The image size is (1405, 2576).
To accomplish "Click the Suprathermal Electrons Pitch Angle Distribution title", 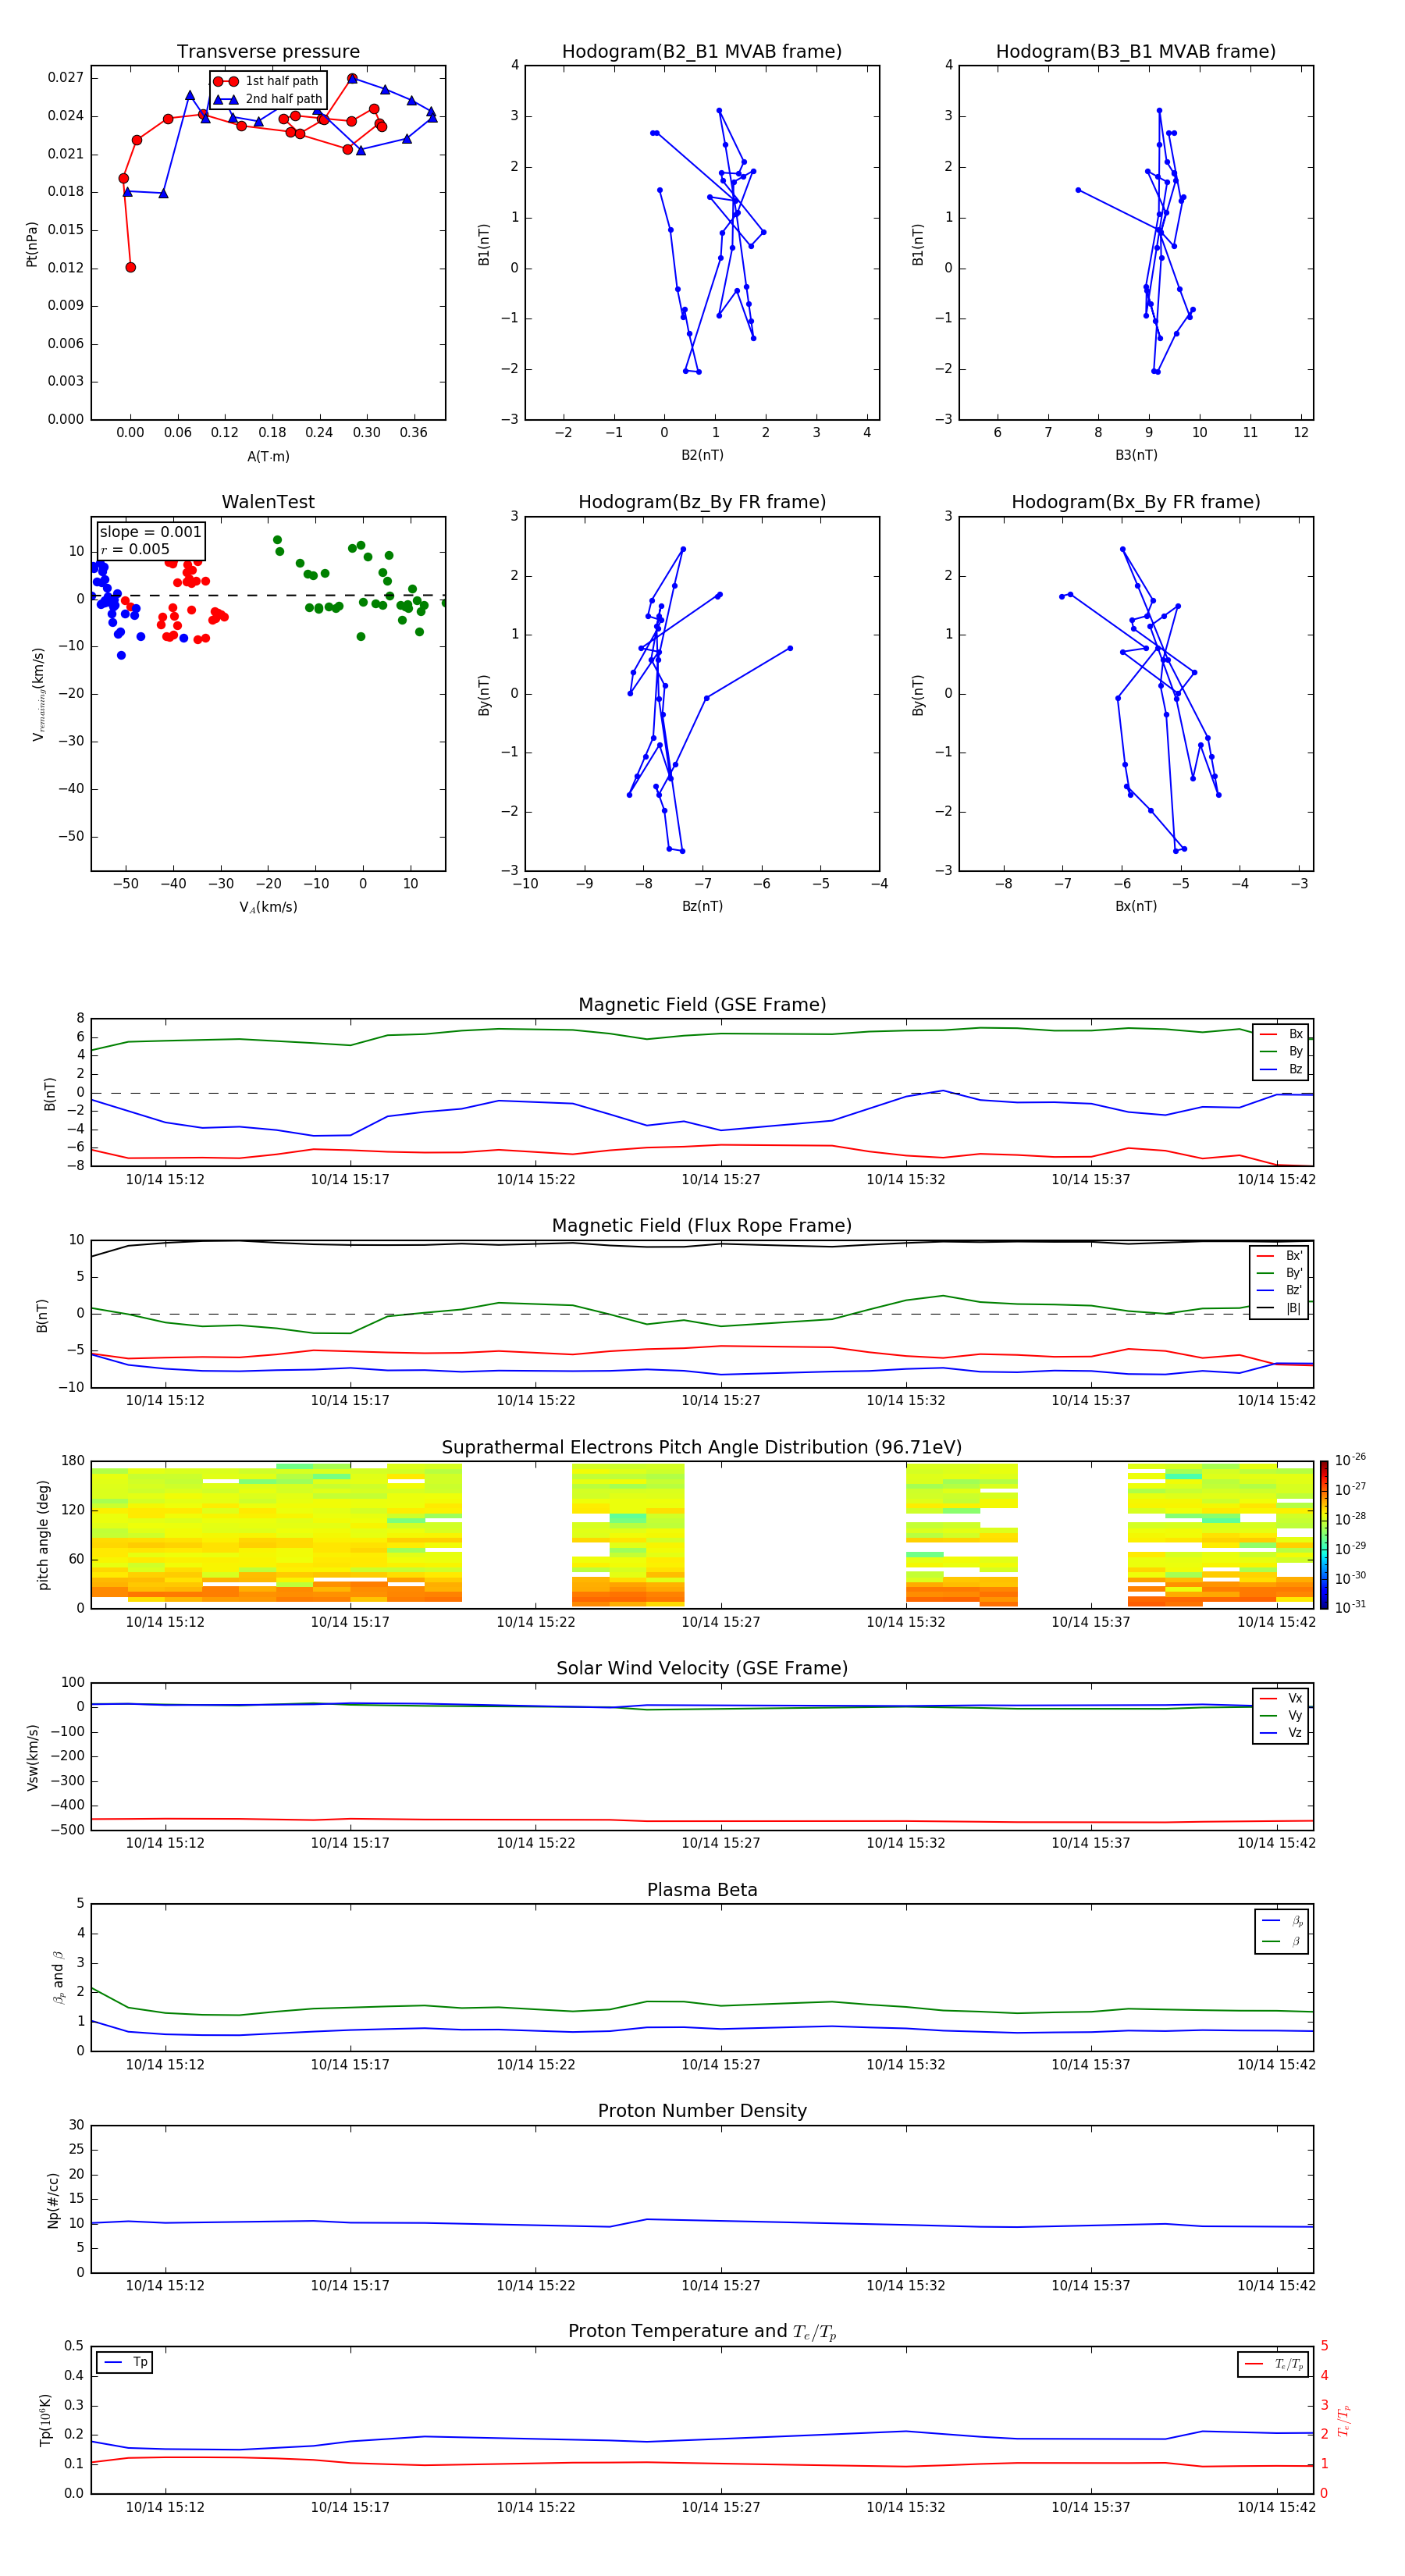I will click(x=702, y=1448).
